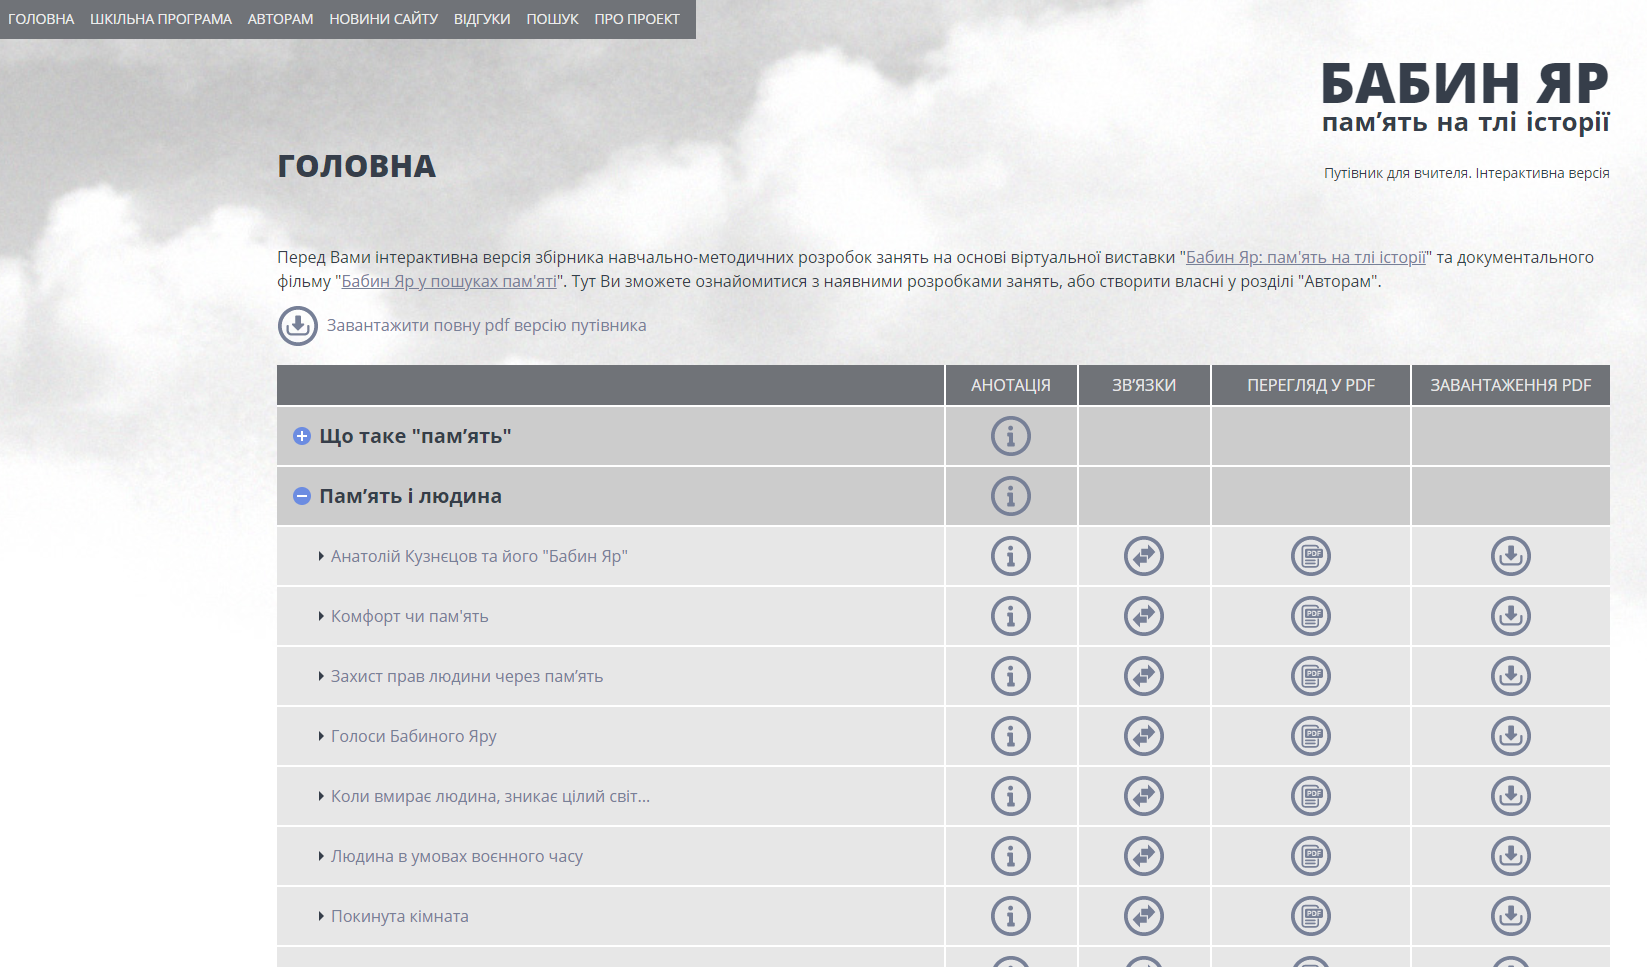Expand the "Голоси Бабиного Яру" lesson arrow
Screen dimensions: 1647x967
pos(321,736)
